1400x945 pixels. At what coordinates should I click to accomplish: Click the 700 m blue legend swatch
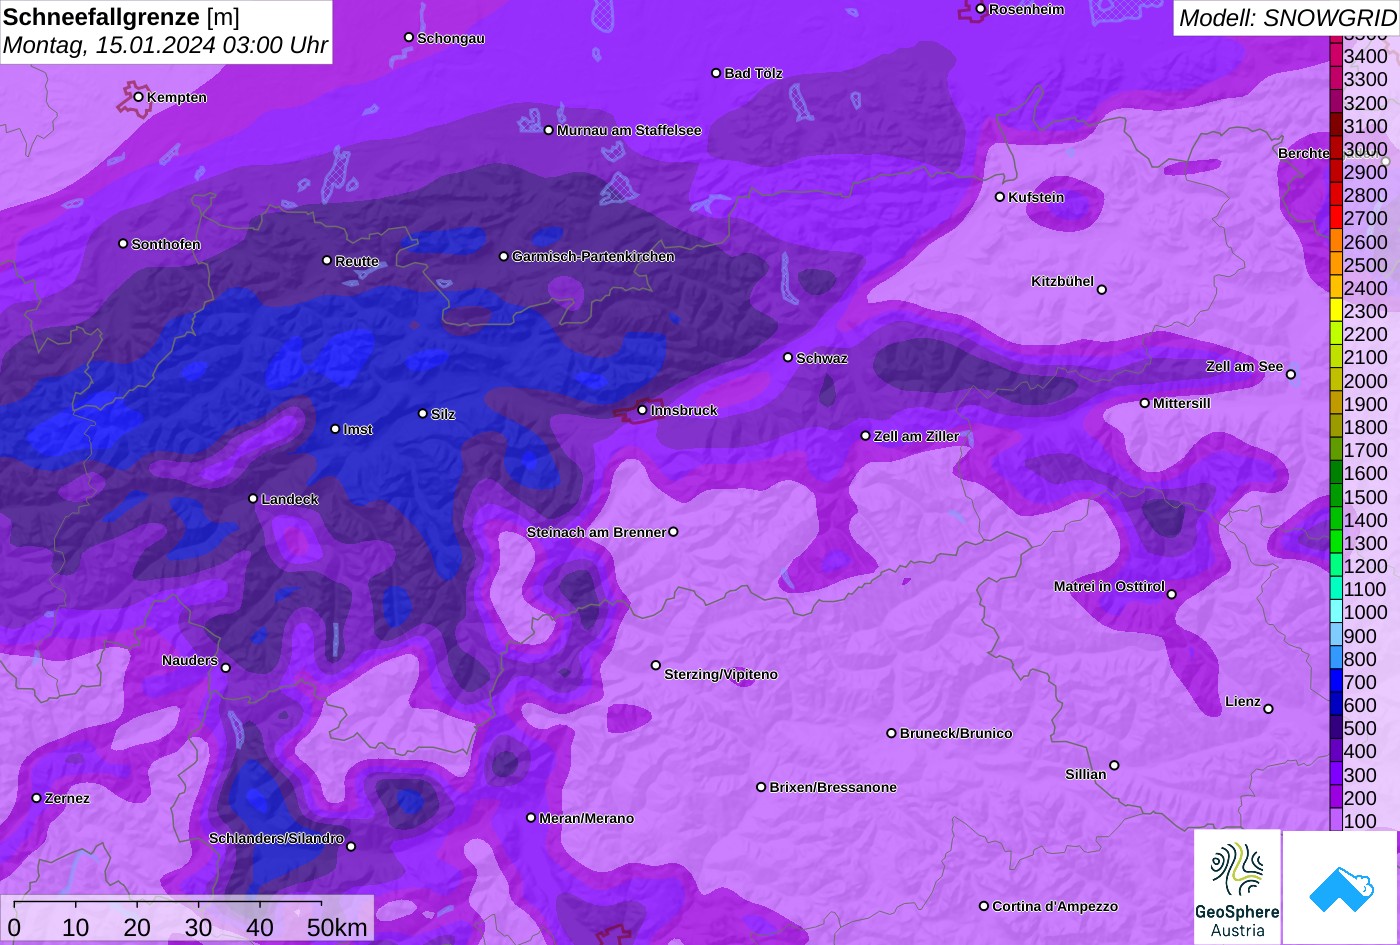click(x=1336, y=682)
